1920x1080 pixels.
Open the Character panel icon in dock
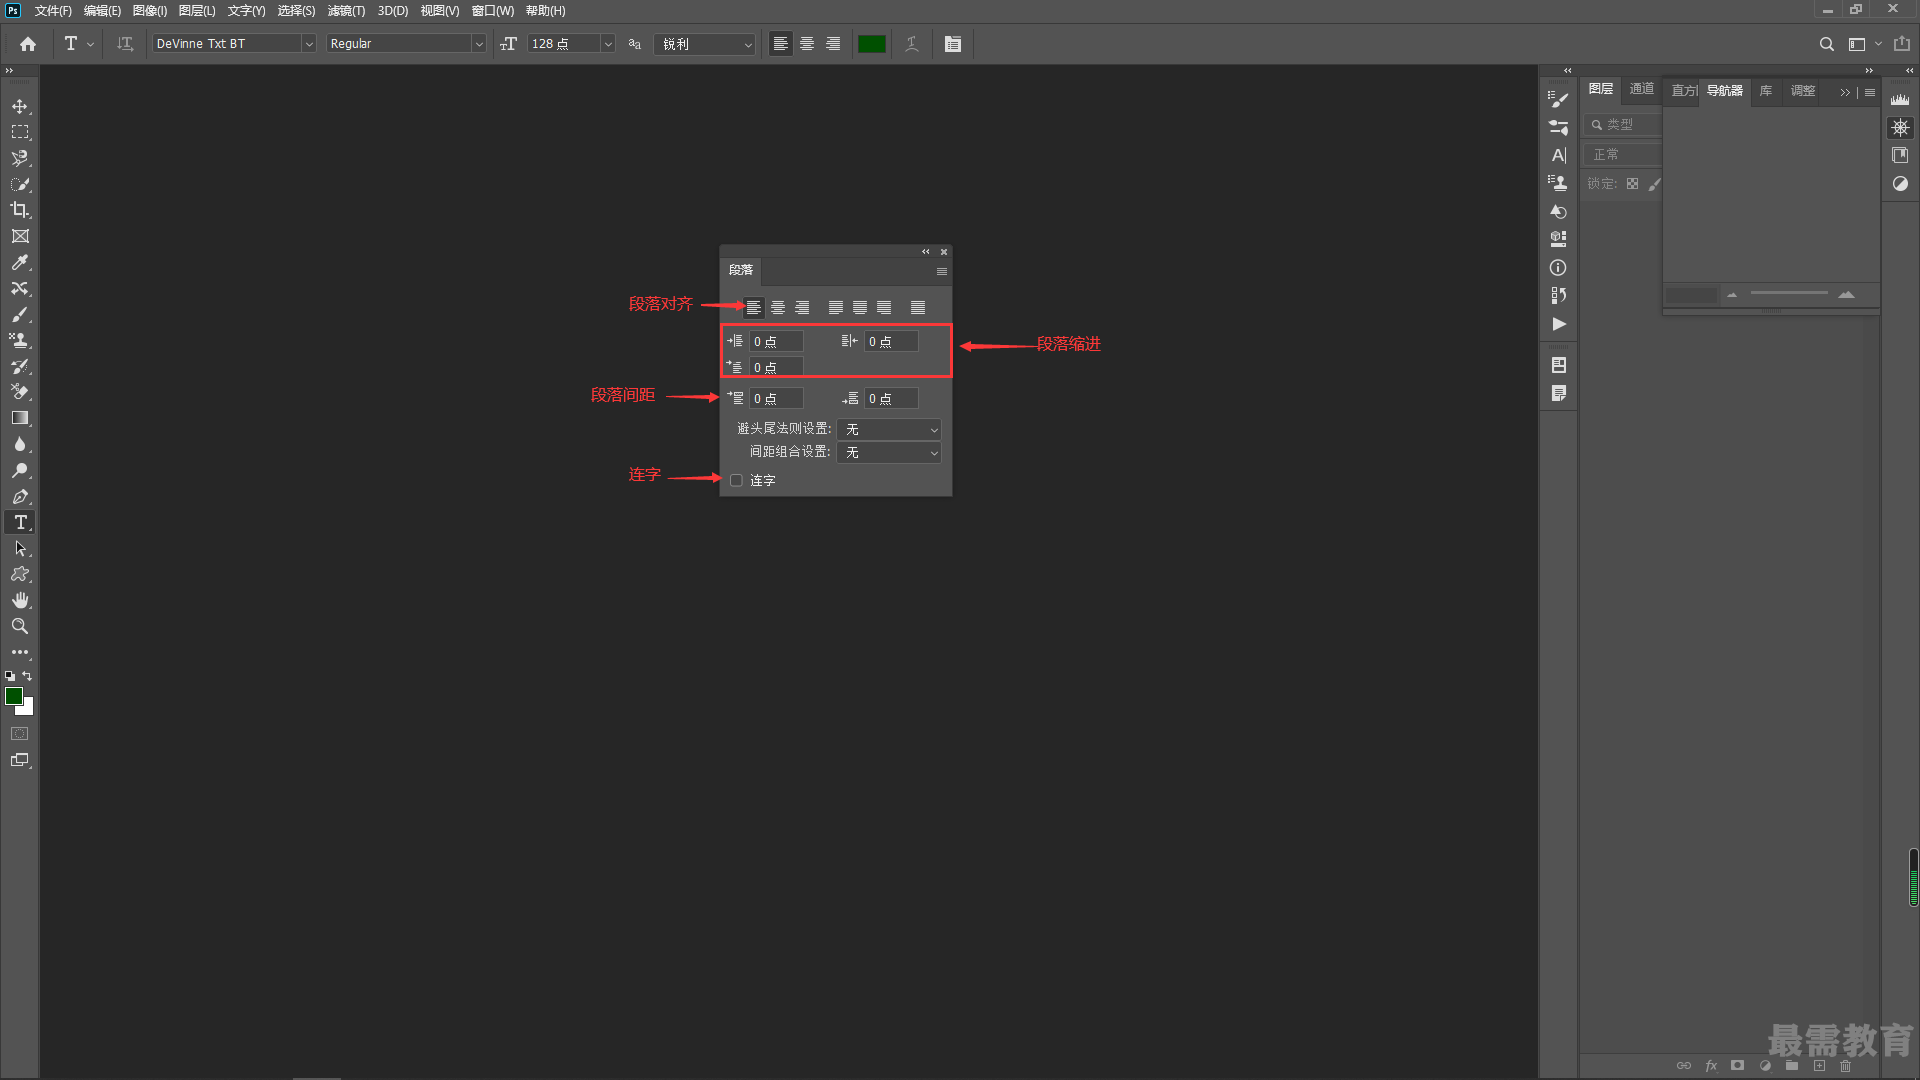(x=1558, y=155)
